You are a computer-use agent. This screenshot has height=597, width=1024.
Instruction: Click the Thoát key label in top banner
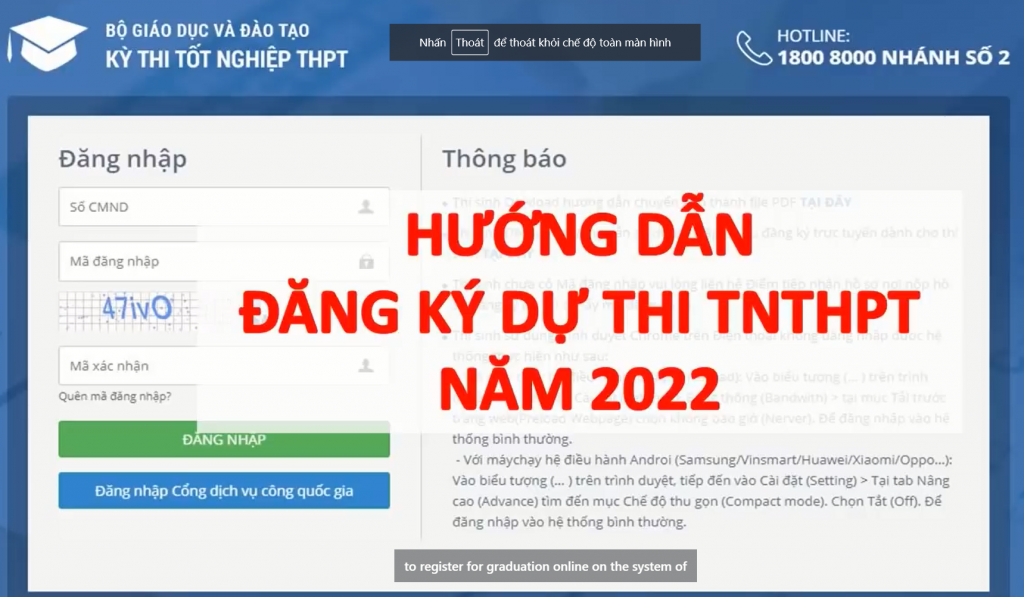tap(468, 43)
